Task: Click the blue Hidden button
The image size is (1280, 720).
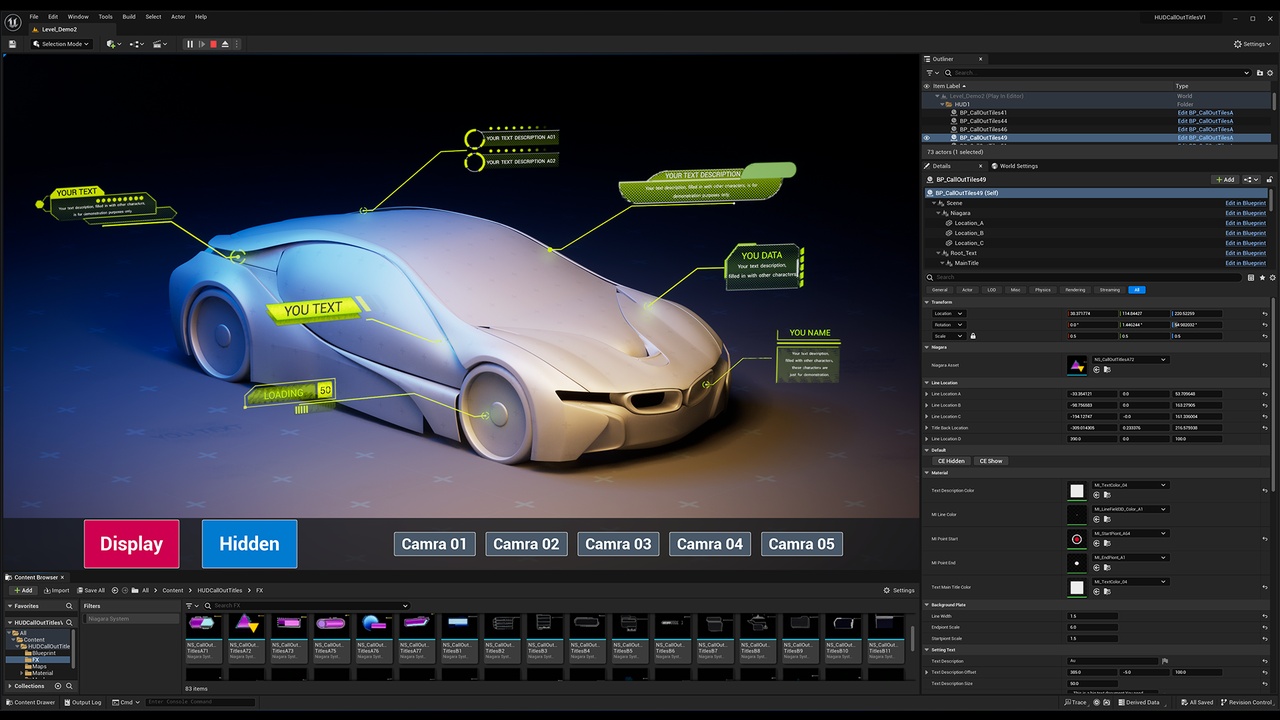Action: pos(249,544)
